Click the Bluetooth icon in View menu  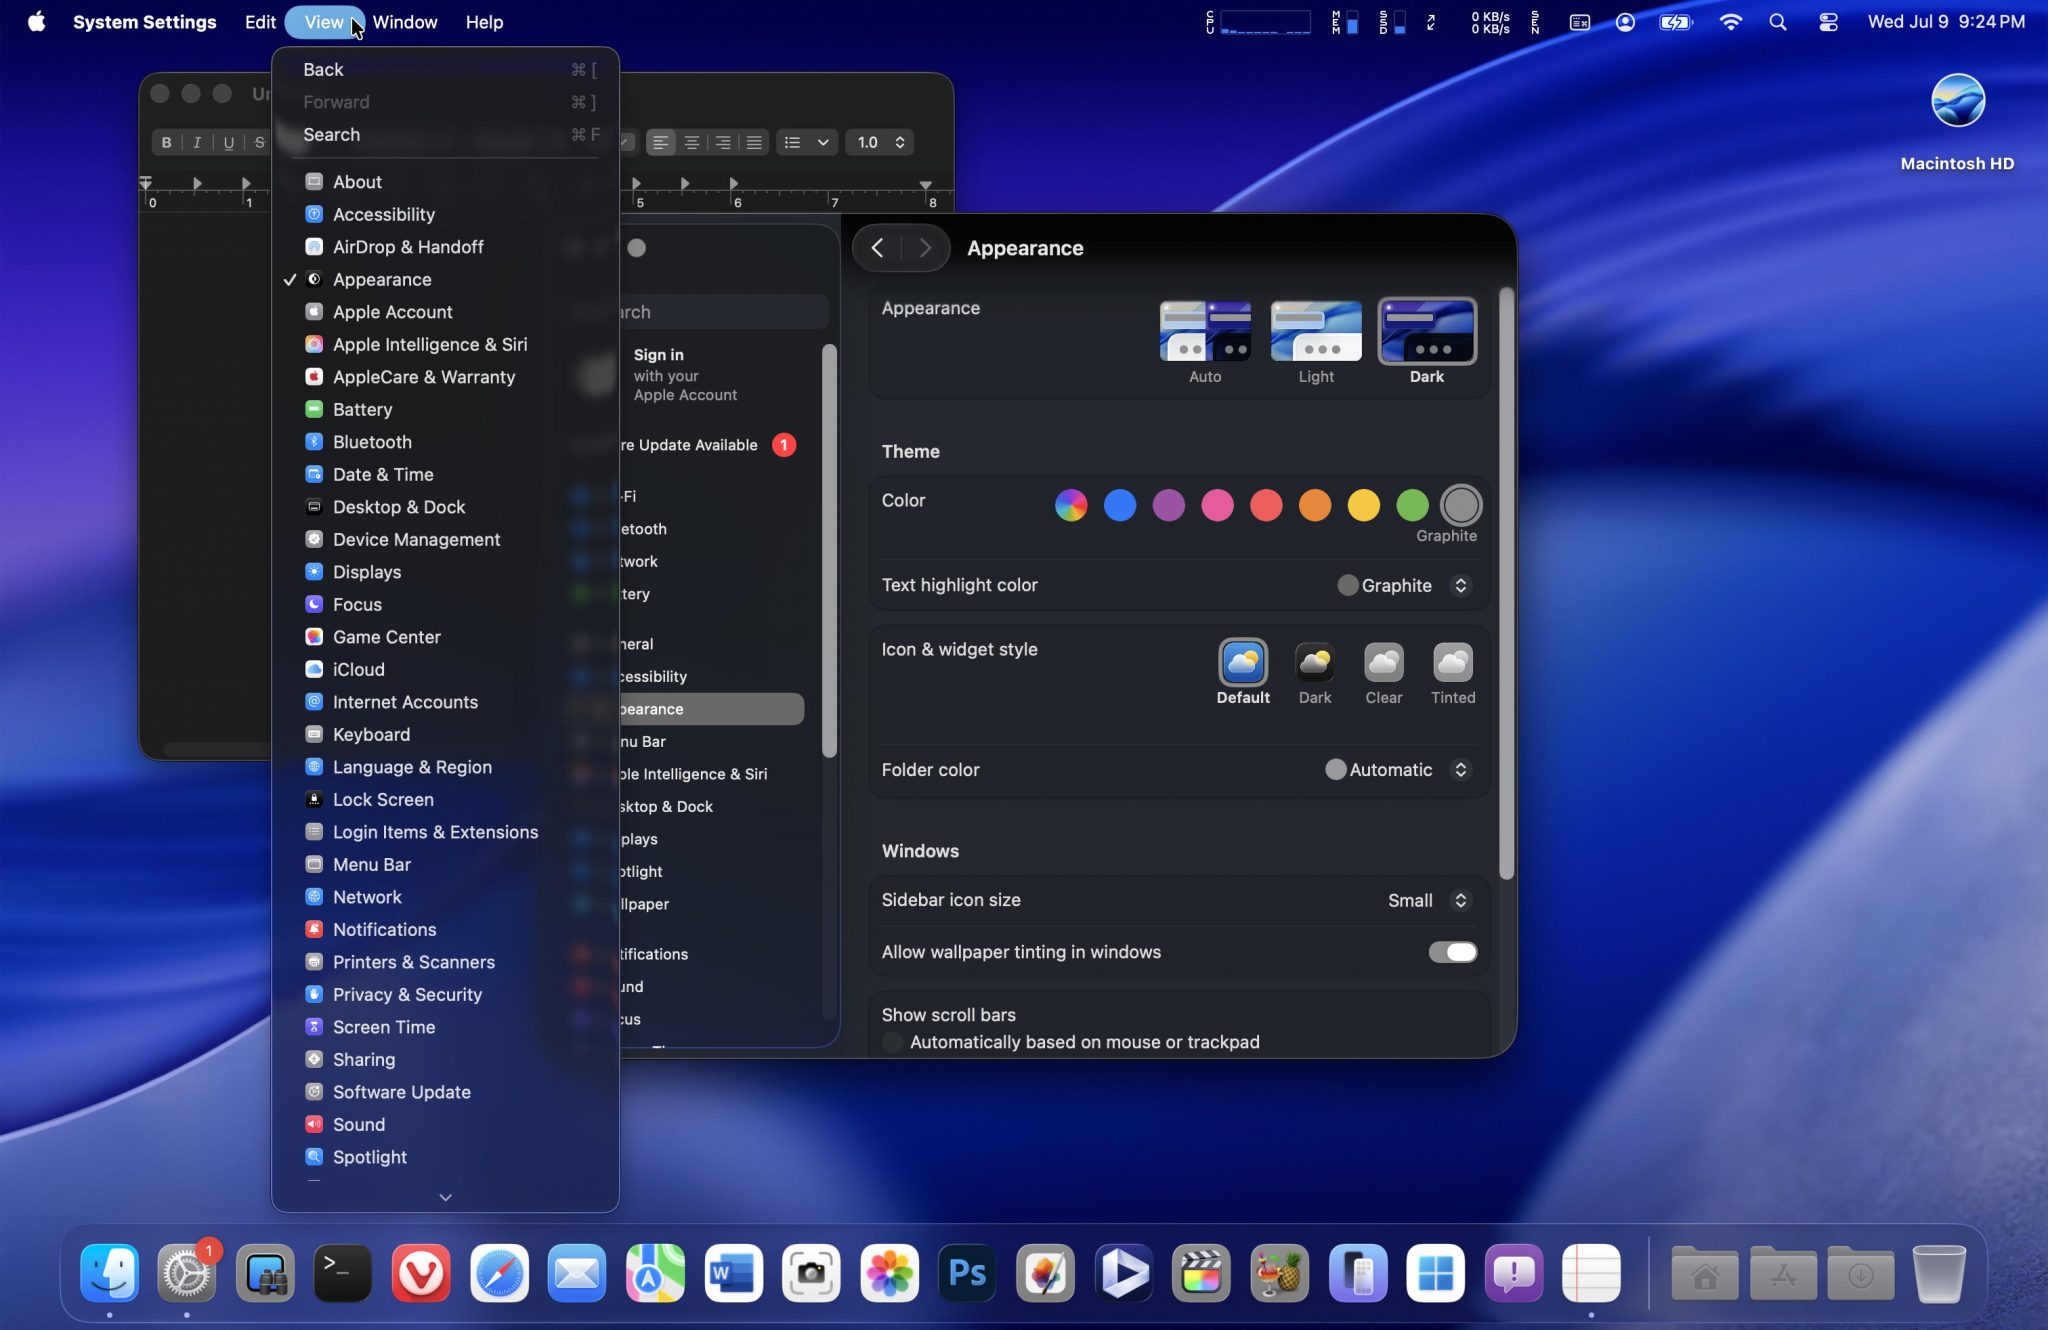[314, 442]
